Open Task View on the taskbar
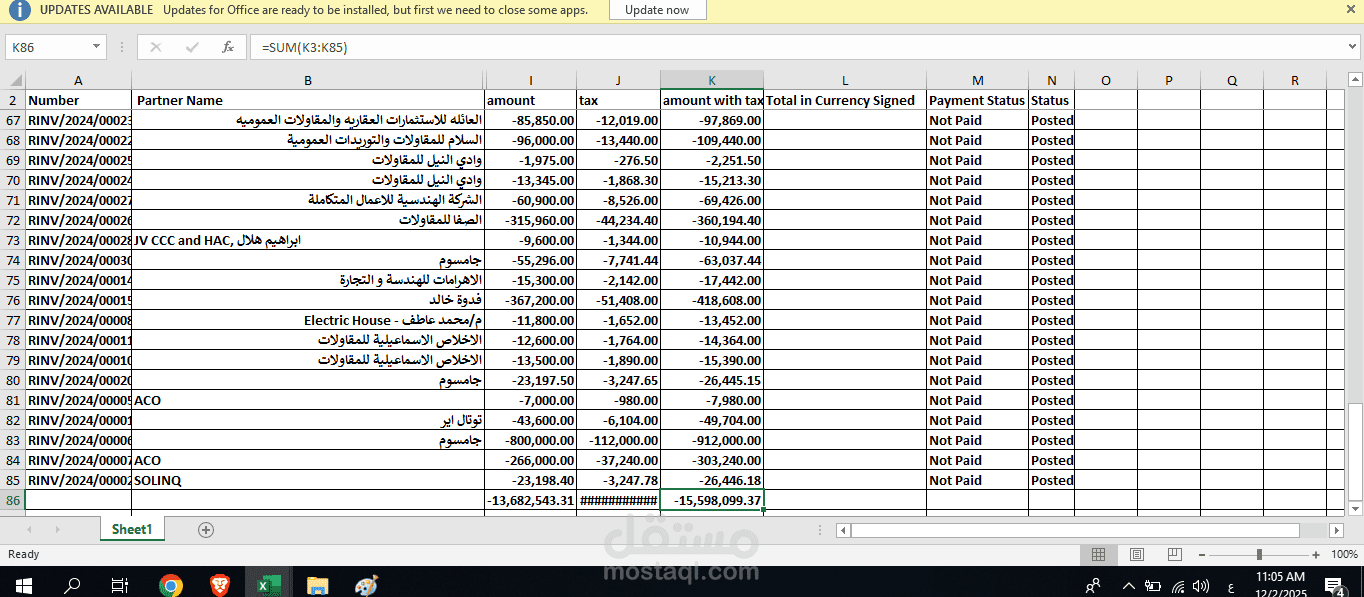 (x=120, y=585)
